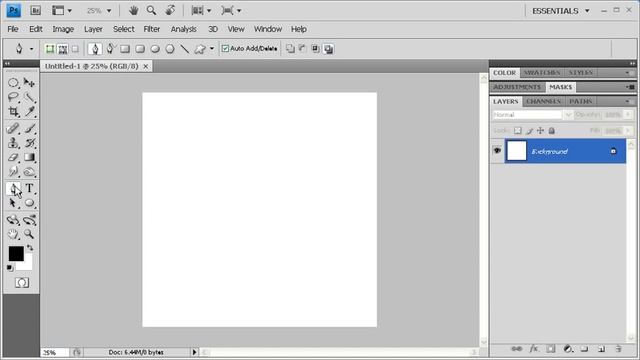Select the Clone Stamp tool
Screen dimensions: 640x360
(13, 143)
